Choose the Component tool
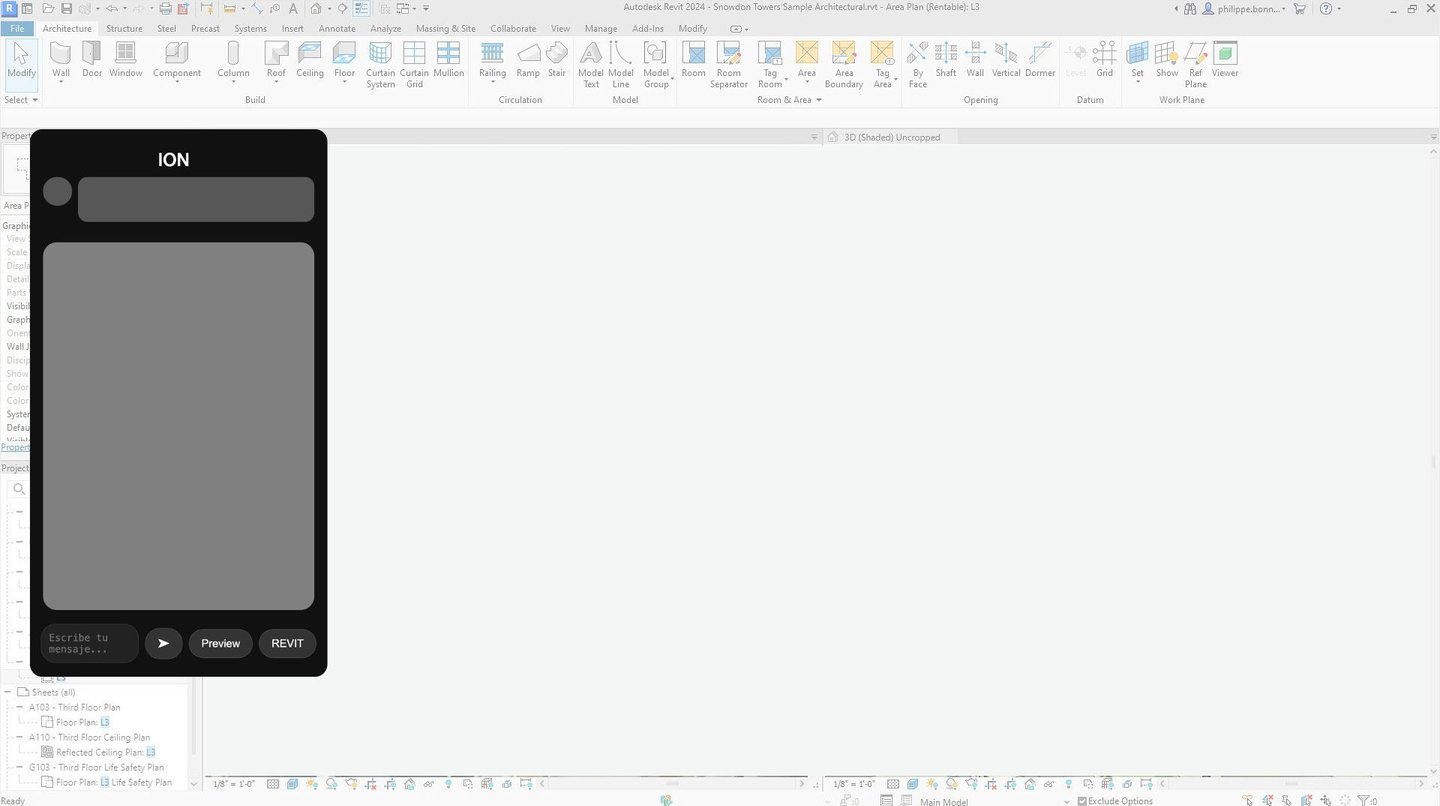 pyautogui.click(x=177, y=60)
